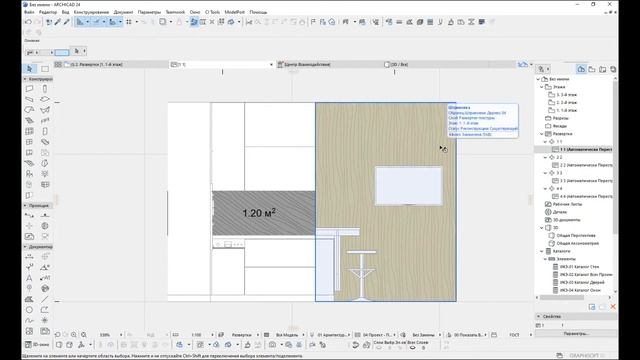Screen dimensions: 640x360
Task: Collapse the Развертки tree node
Action: coord(542,134)
